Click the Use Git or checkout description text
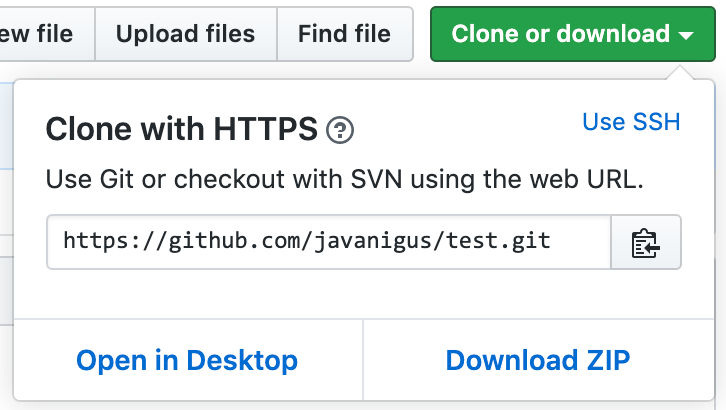Viewport: 726px width, 410px height. (x=344, y=179)
